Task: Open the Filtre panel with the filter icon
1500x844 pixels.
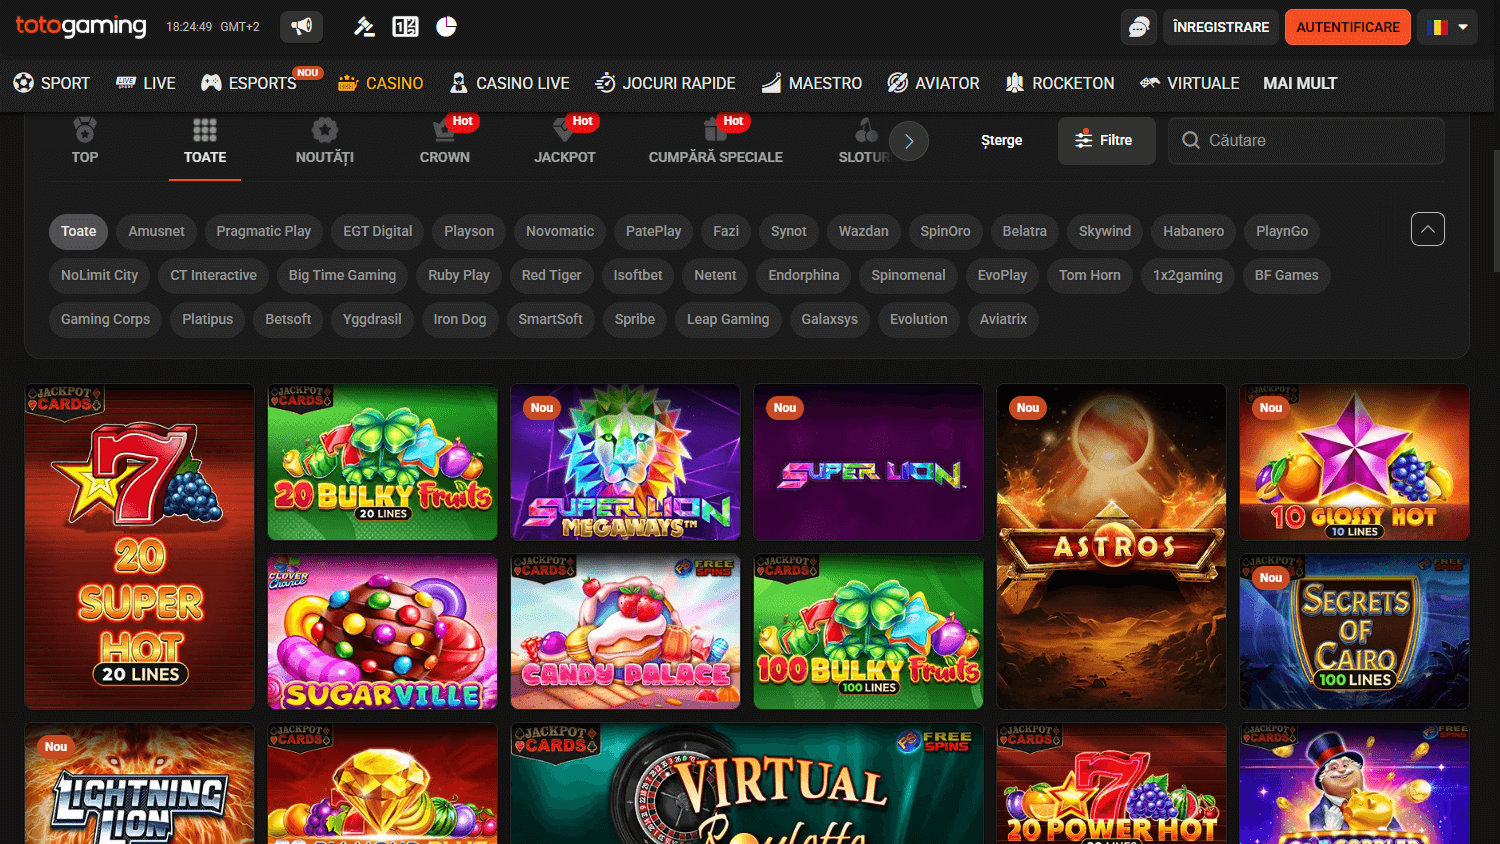Action: pyautogui.click(x=1106, y=140)
